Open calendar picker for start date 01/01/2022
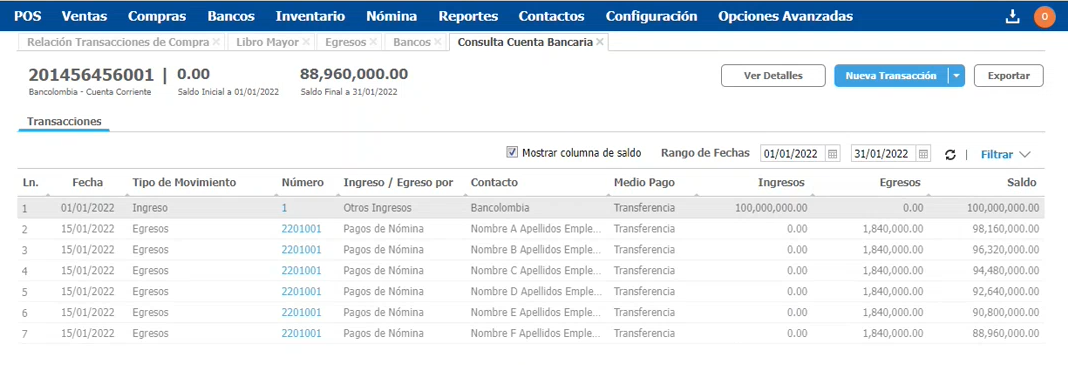 point(832,154)
